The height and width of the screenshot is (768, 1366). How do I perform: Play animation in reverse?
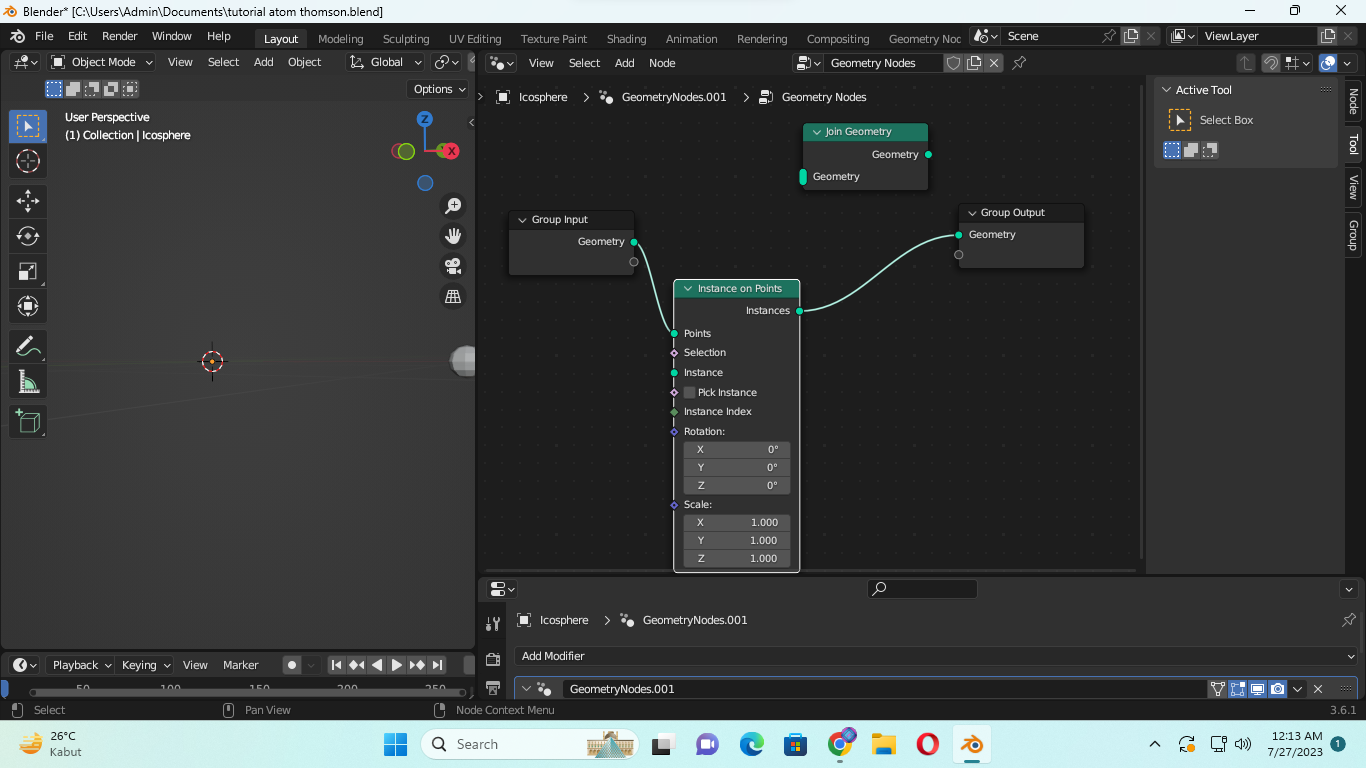pos(377,665)
